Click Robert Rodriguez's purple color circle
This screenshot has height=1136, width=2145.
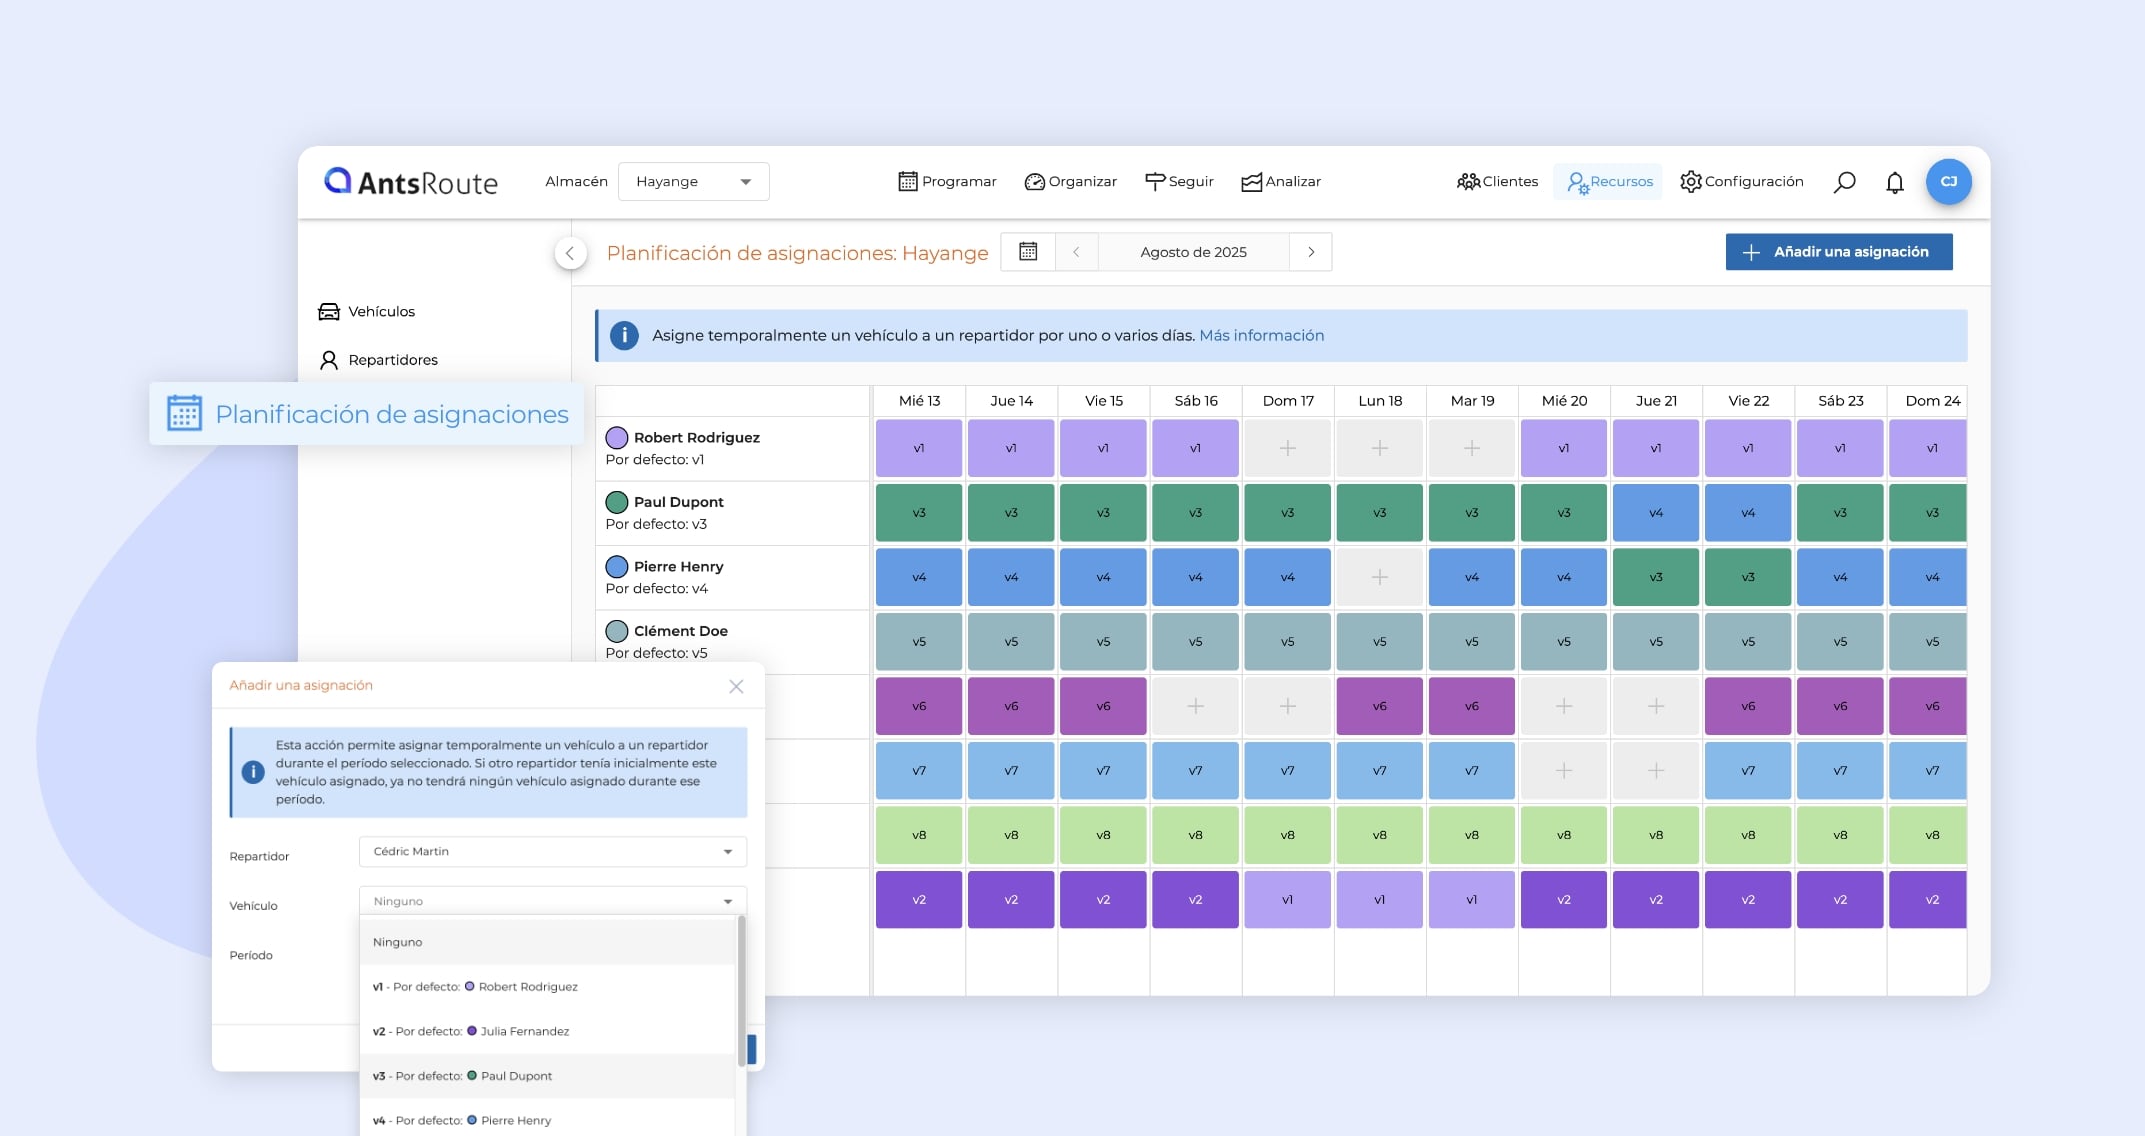[617, 438]
